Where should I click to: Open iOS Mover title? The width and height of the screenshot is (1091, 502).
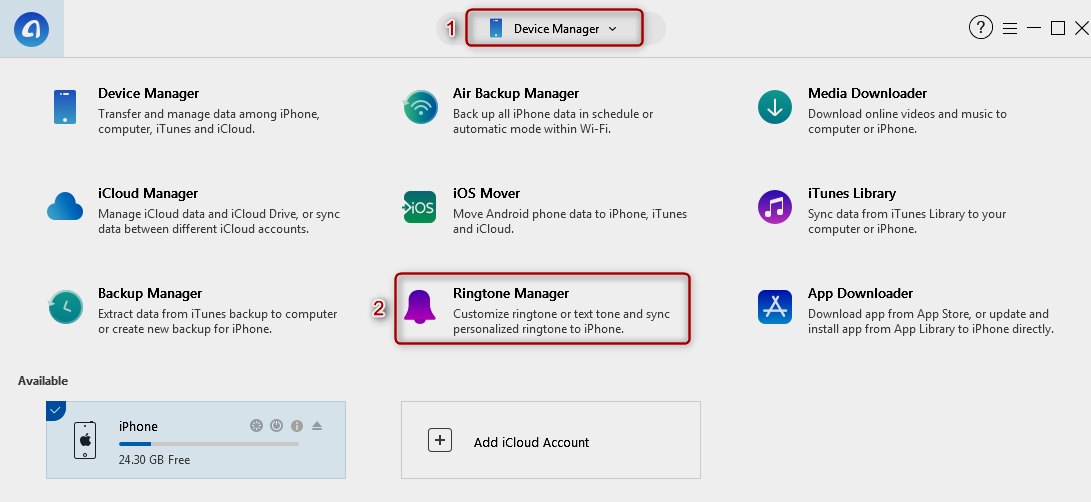(486, 194)
